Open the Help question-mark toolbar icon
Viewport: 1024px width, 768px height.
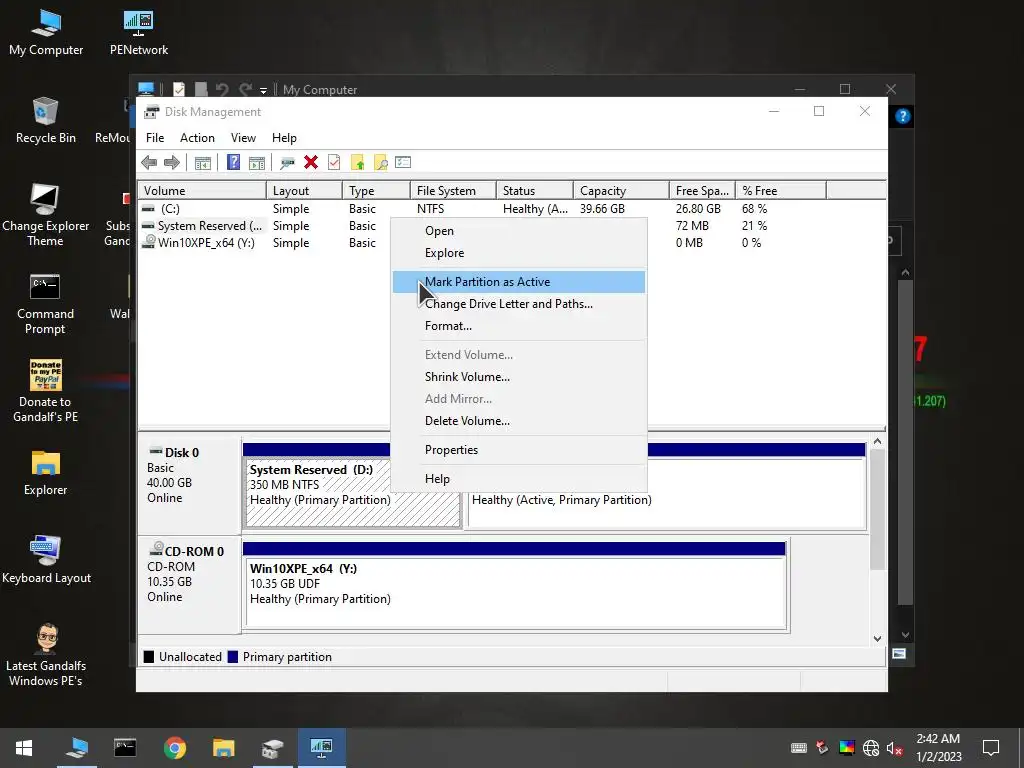[233, 162]
